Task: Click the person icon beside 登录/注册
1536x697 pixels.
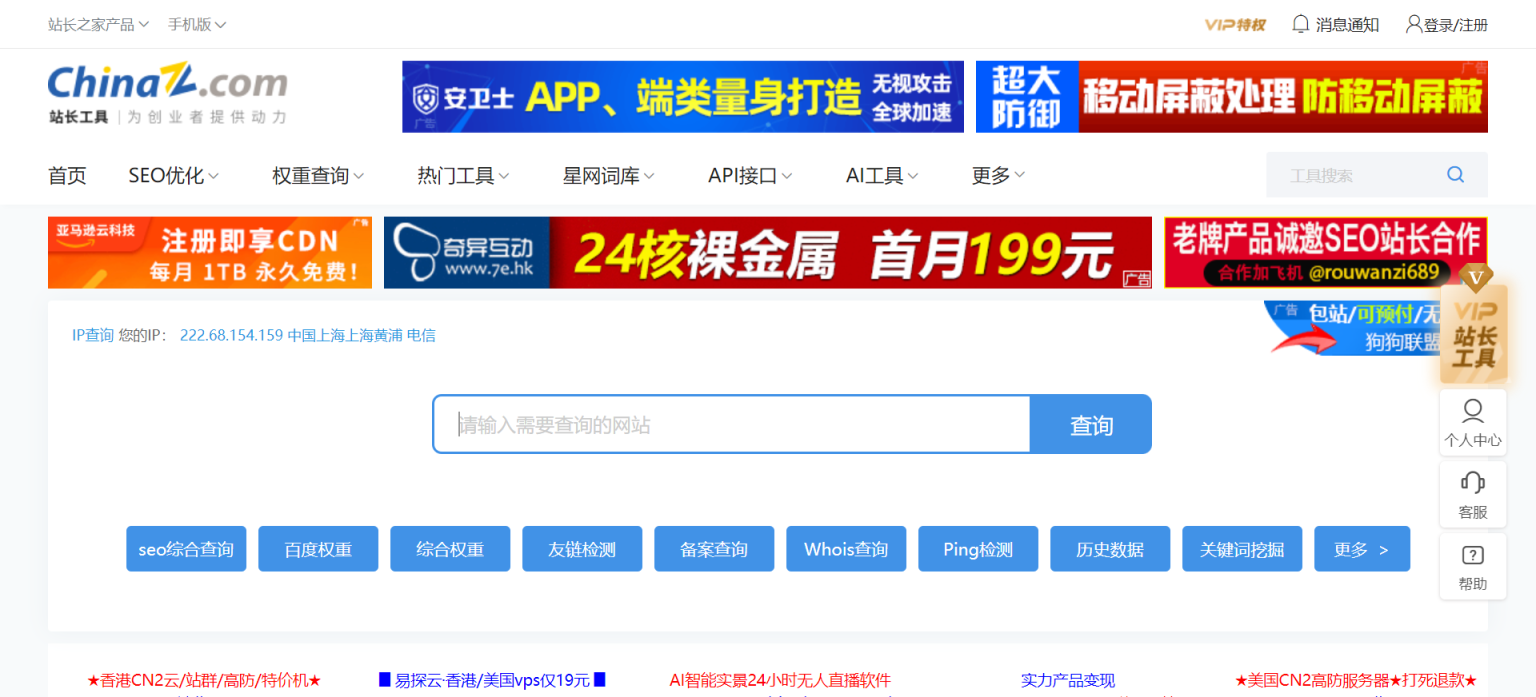Action: pyautogui.click(x=1413, y=23)
